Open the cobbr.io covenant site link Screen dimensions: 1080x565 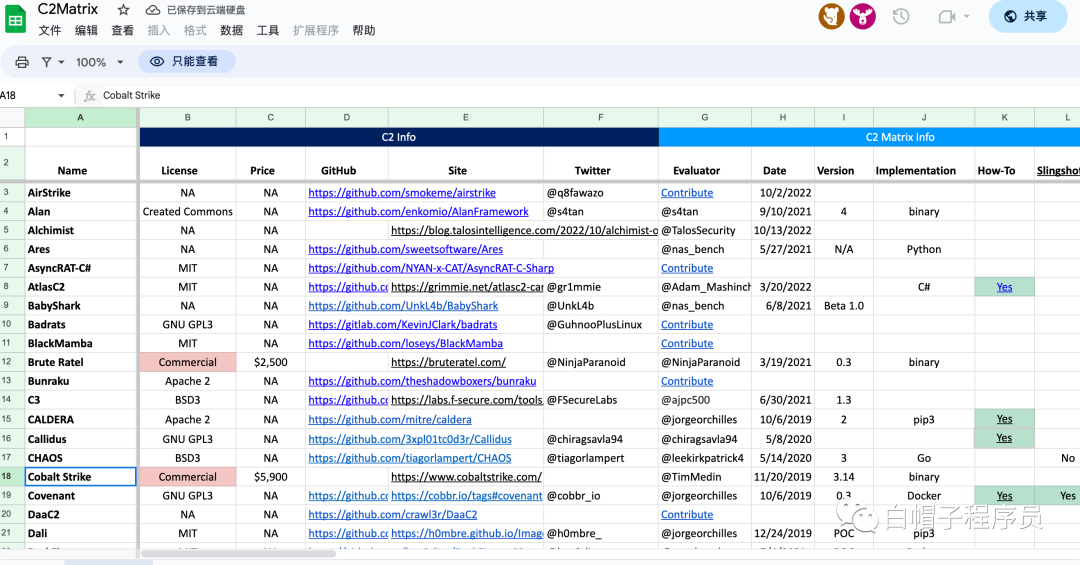pos(466,496)
